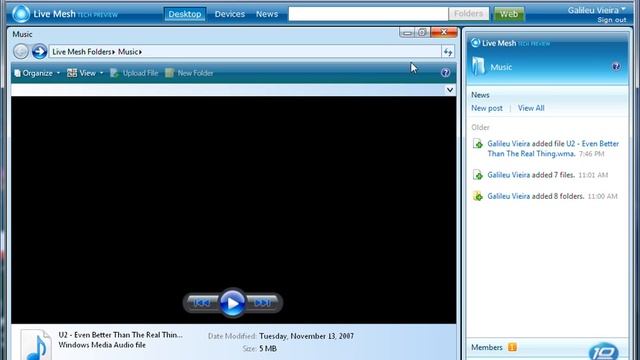Click the Windows Media Audio file label
The height and width of the screenshot is (360, 640).
(102, 345)
